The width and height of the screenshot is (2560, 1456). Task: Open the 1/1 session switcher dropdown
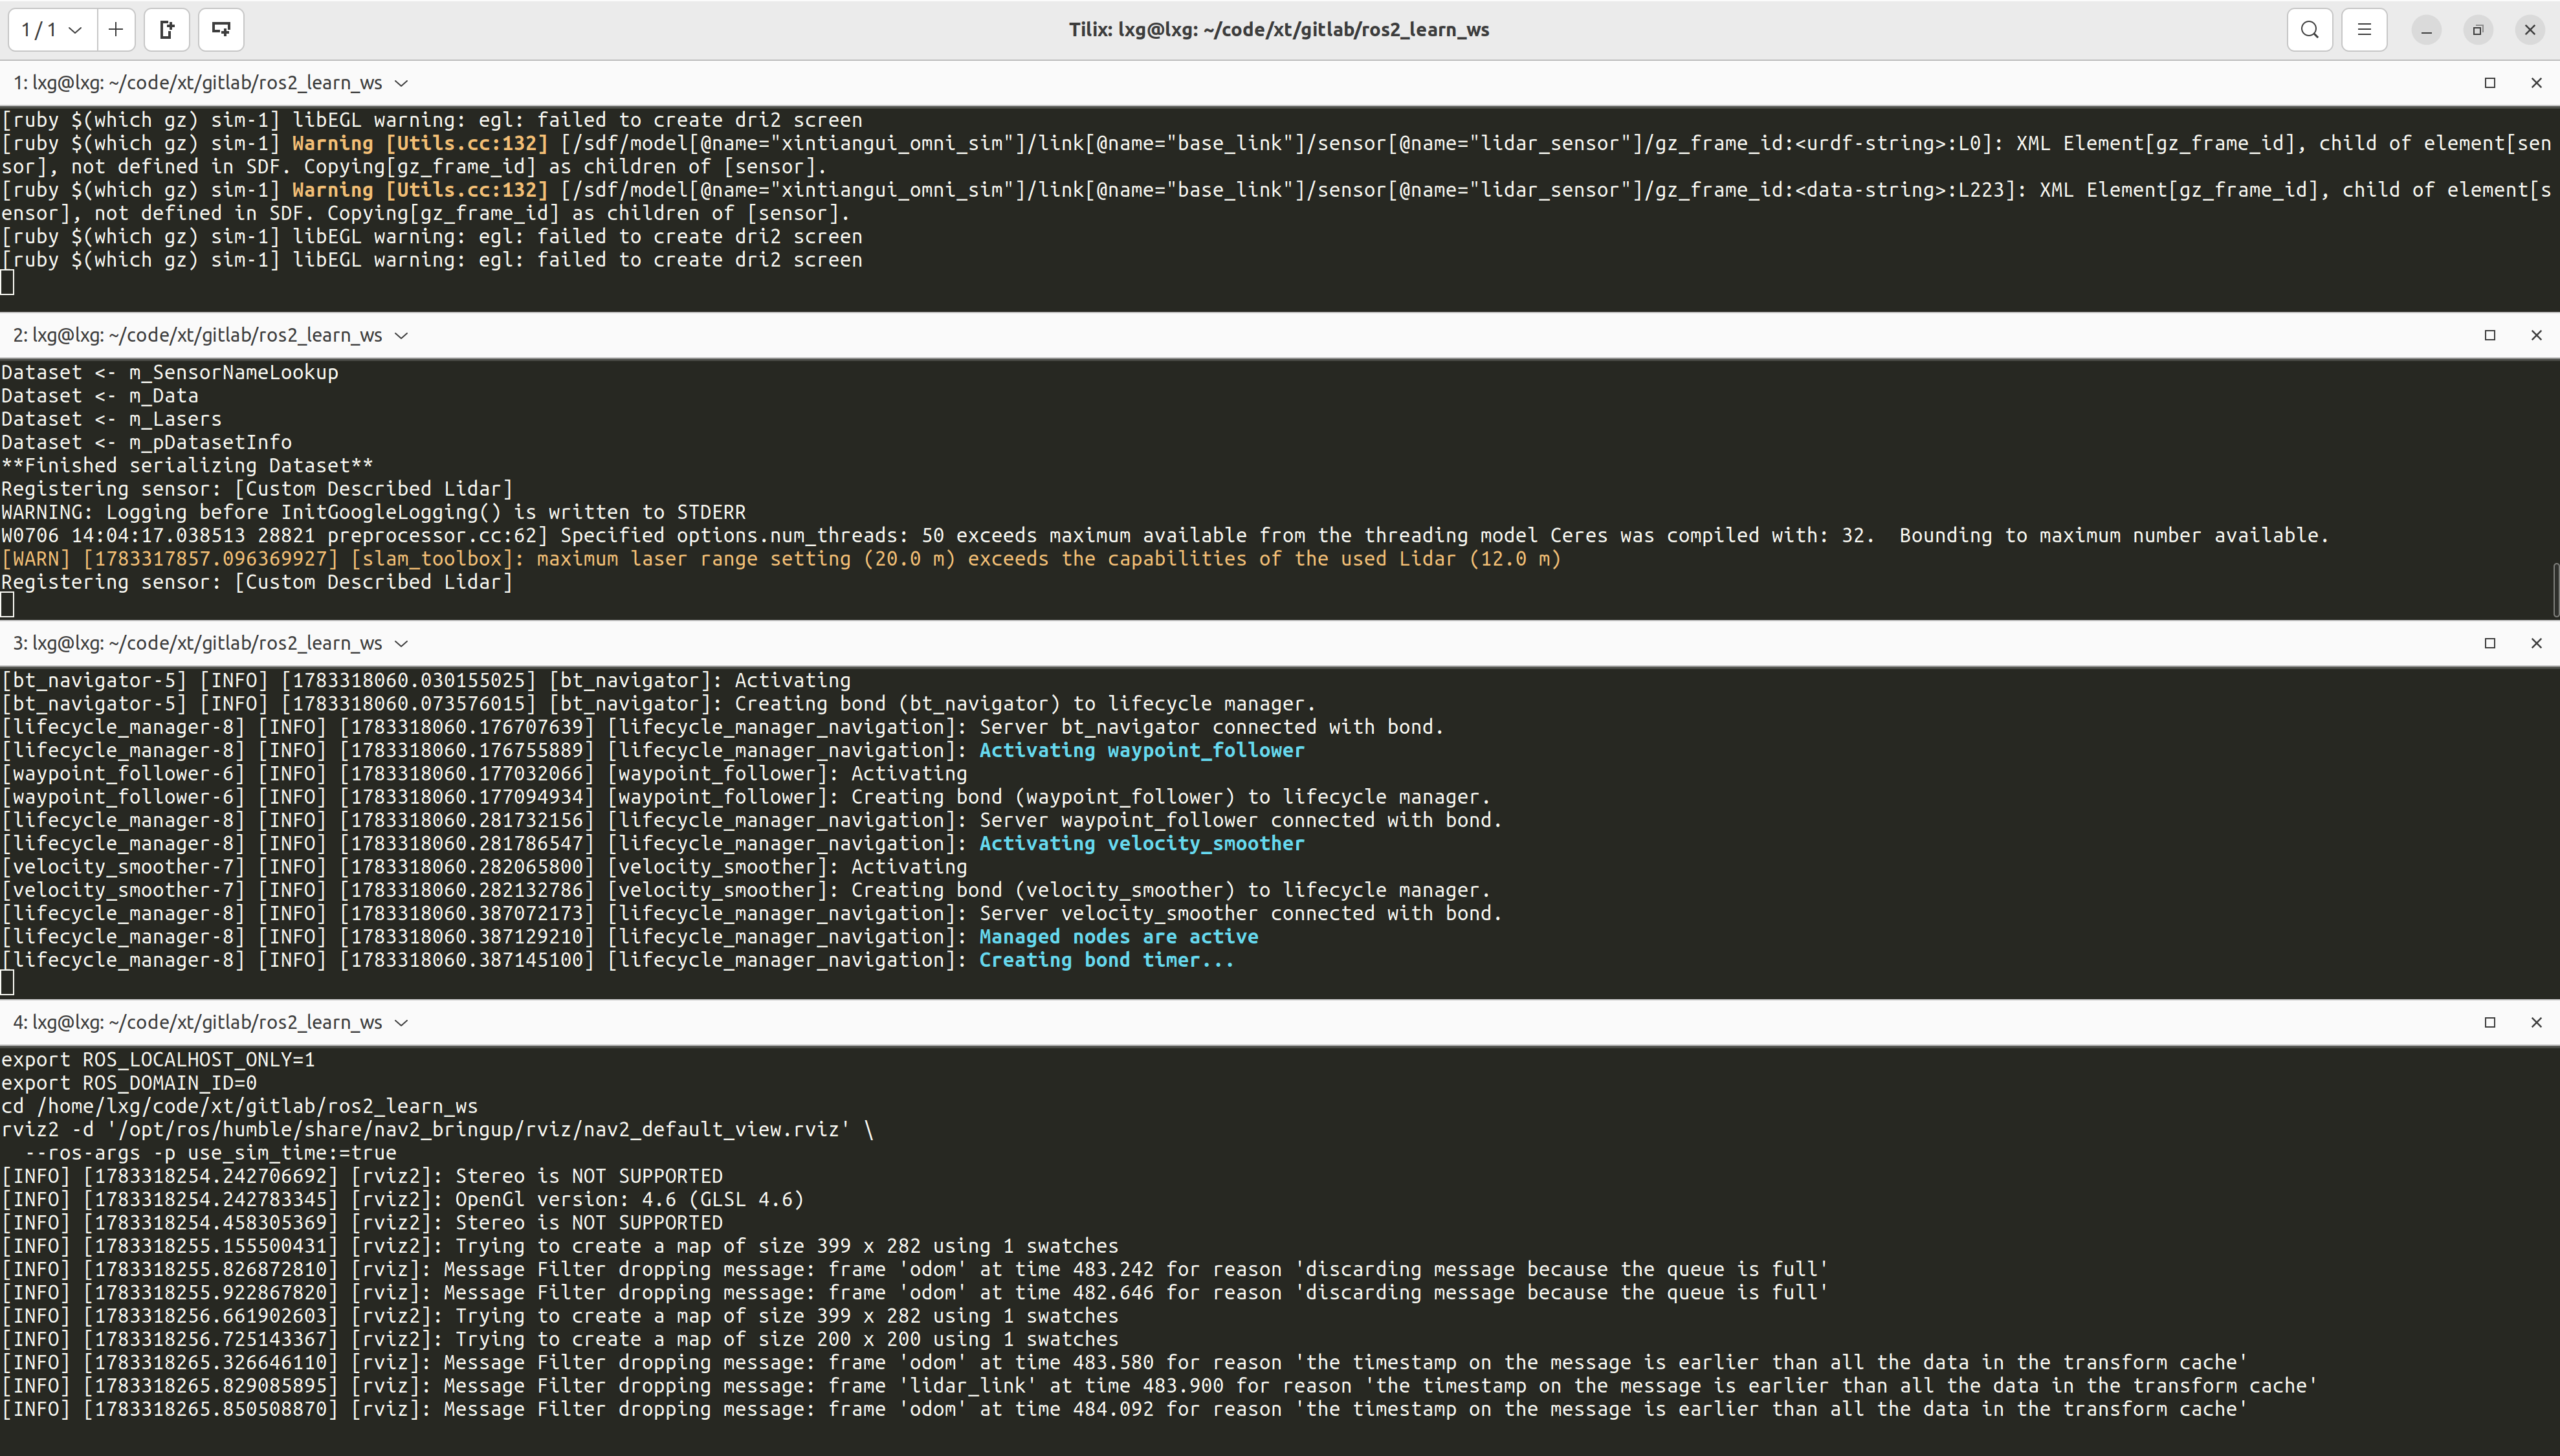(52, 30)
